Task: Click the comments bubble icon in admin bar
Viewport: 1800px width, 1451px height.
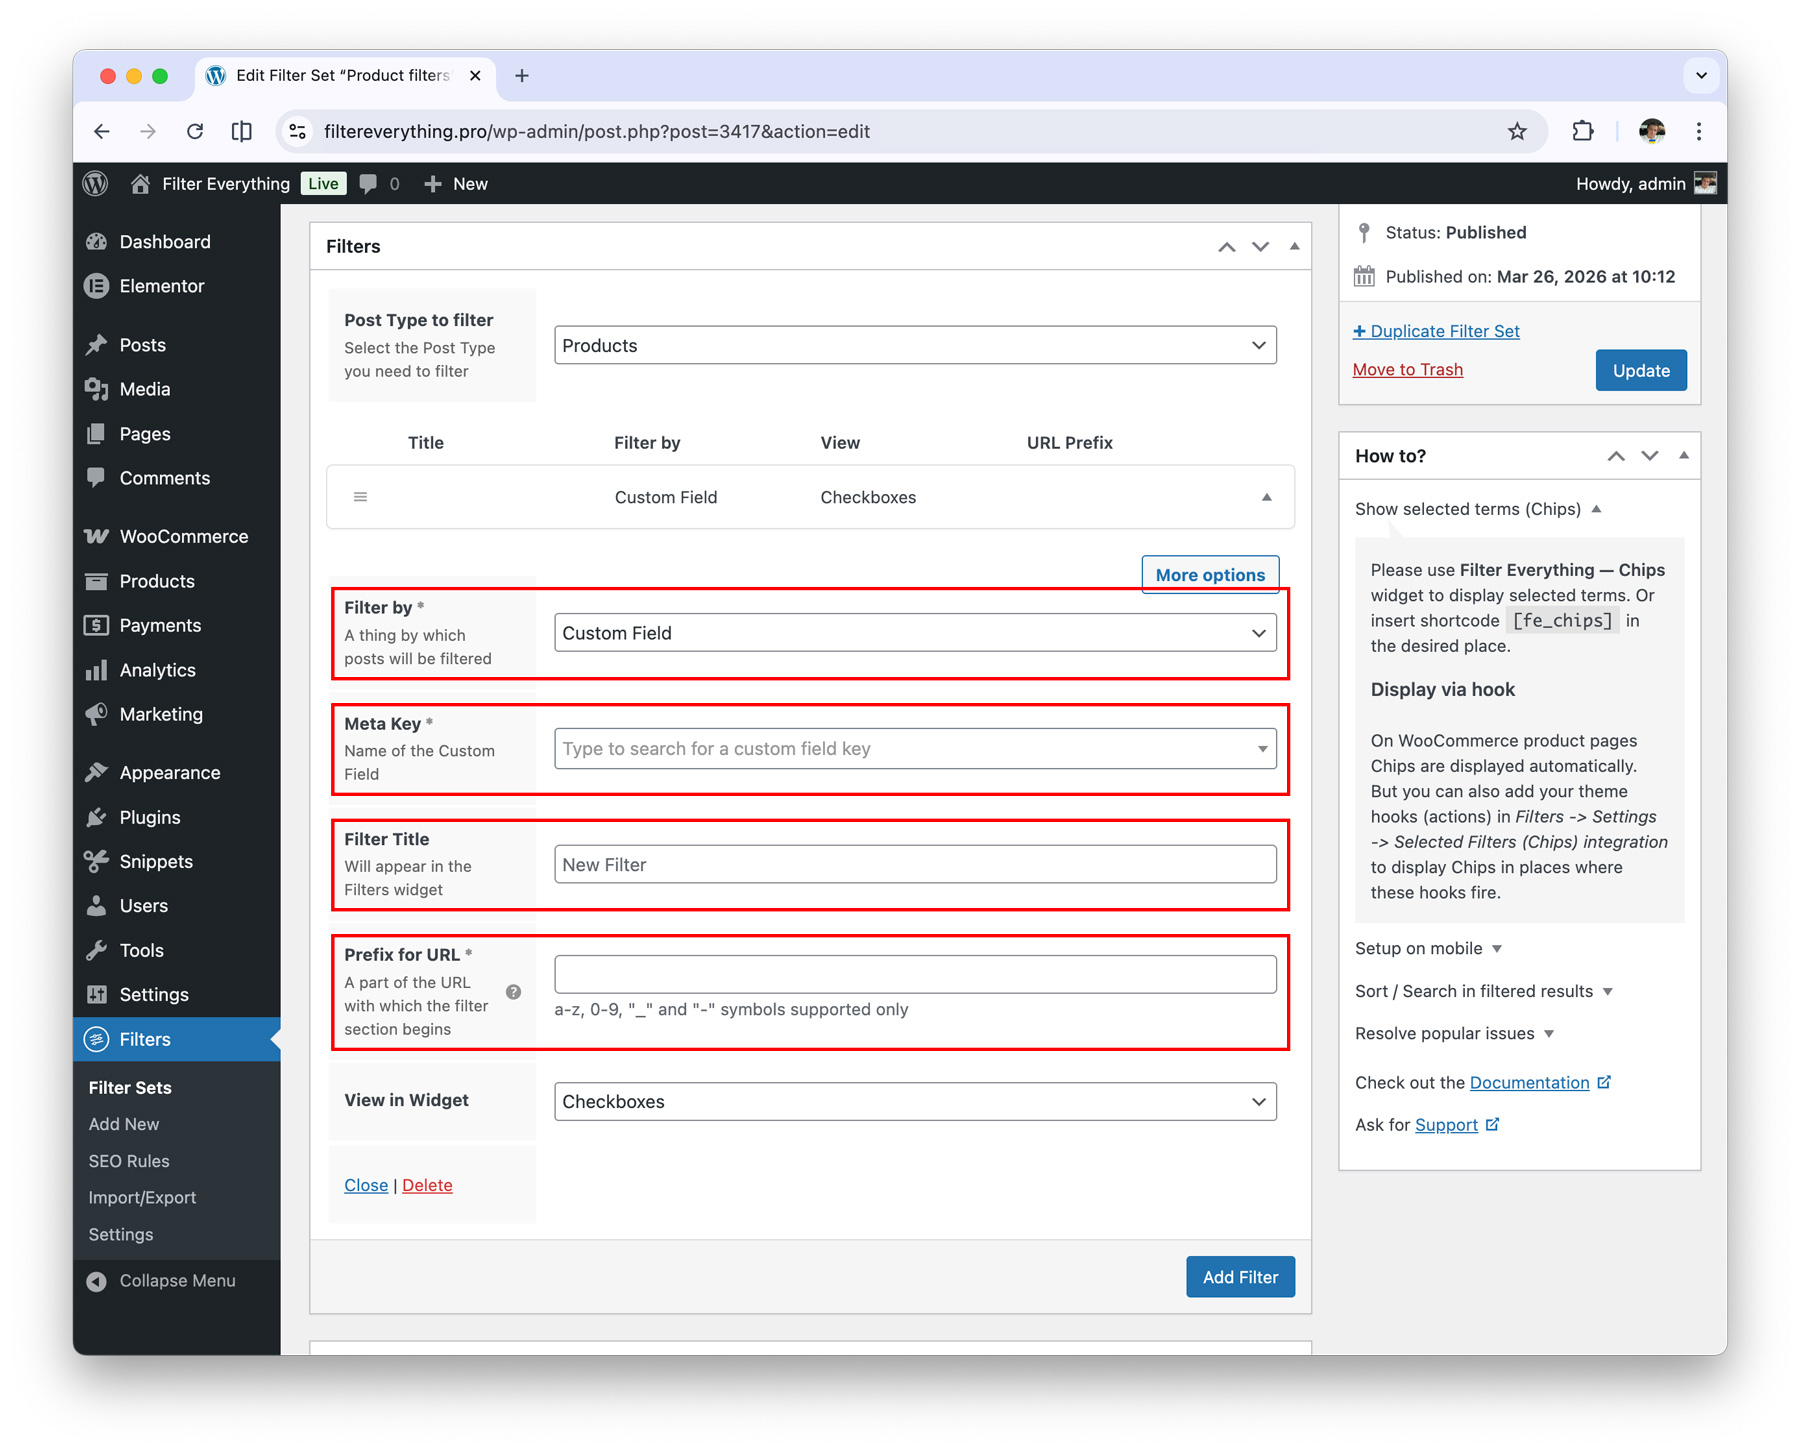Action: click(369, 184)
